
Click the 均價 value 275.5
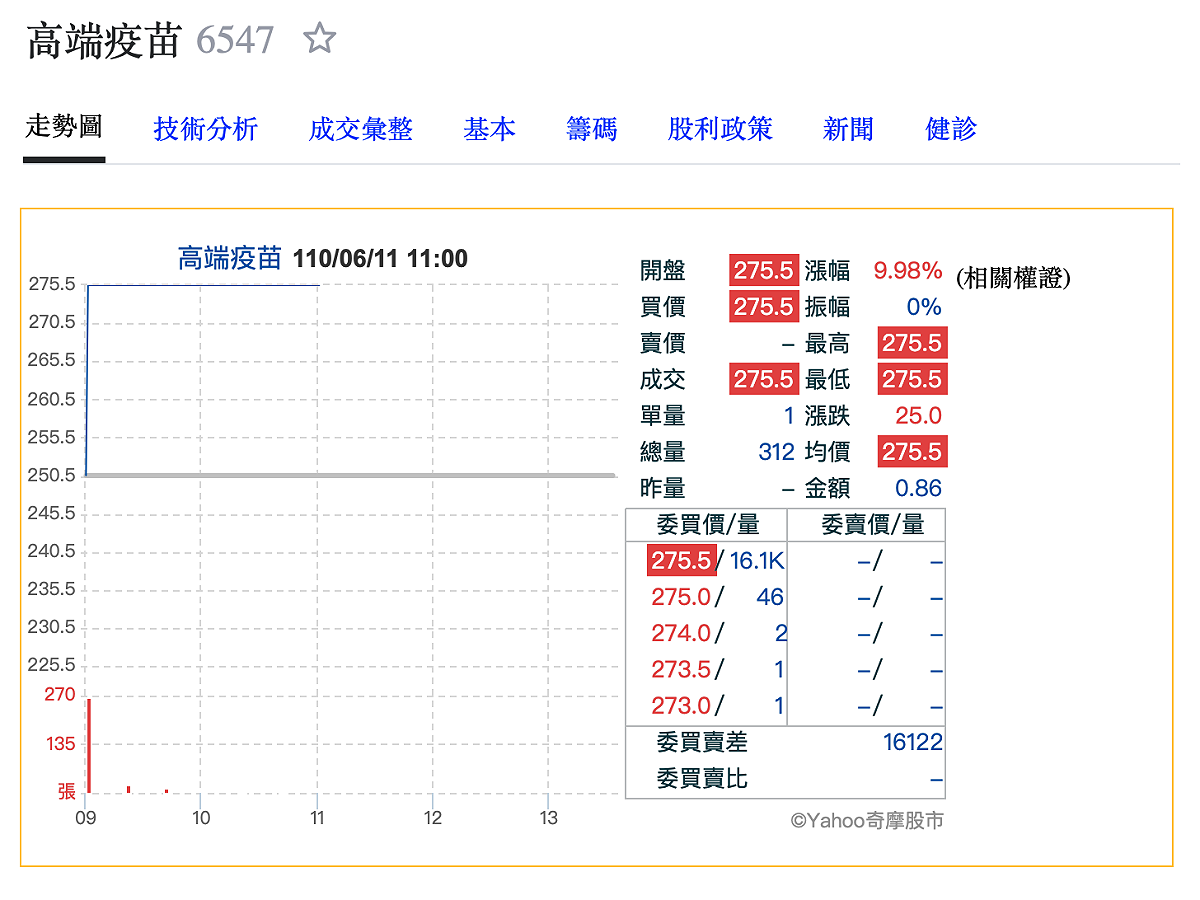pyautogui.click(x=912, y=451)
